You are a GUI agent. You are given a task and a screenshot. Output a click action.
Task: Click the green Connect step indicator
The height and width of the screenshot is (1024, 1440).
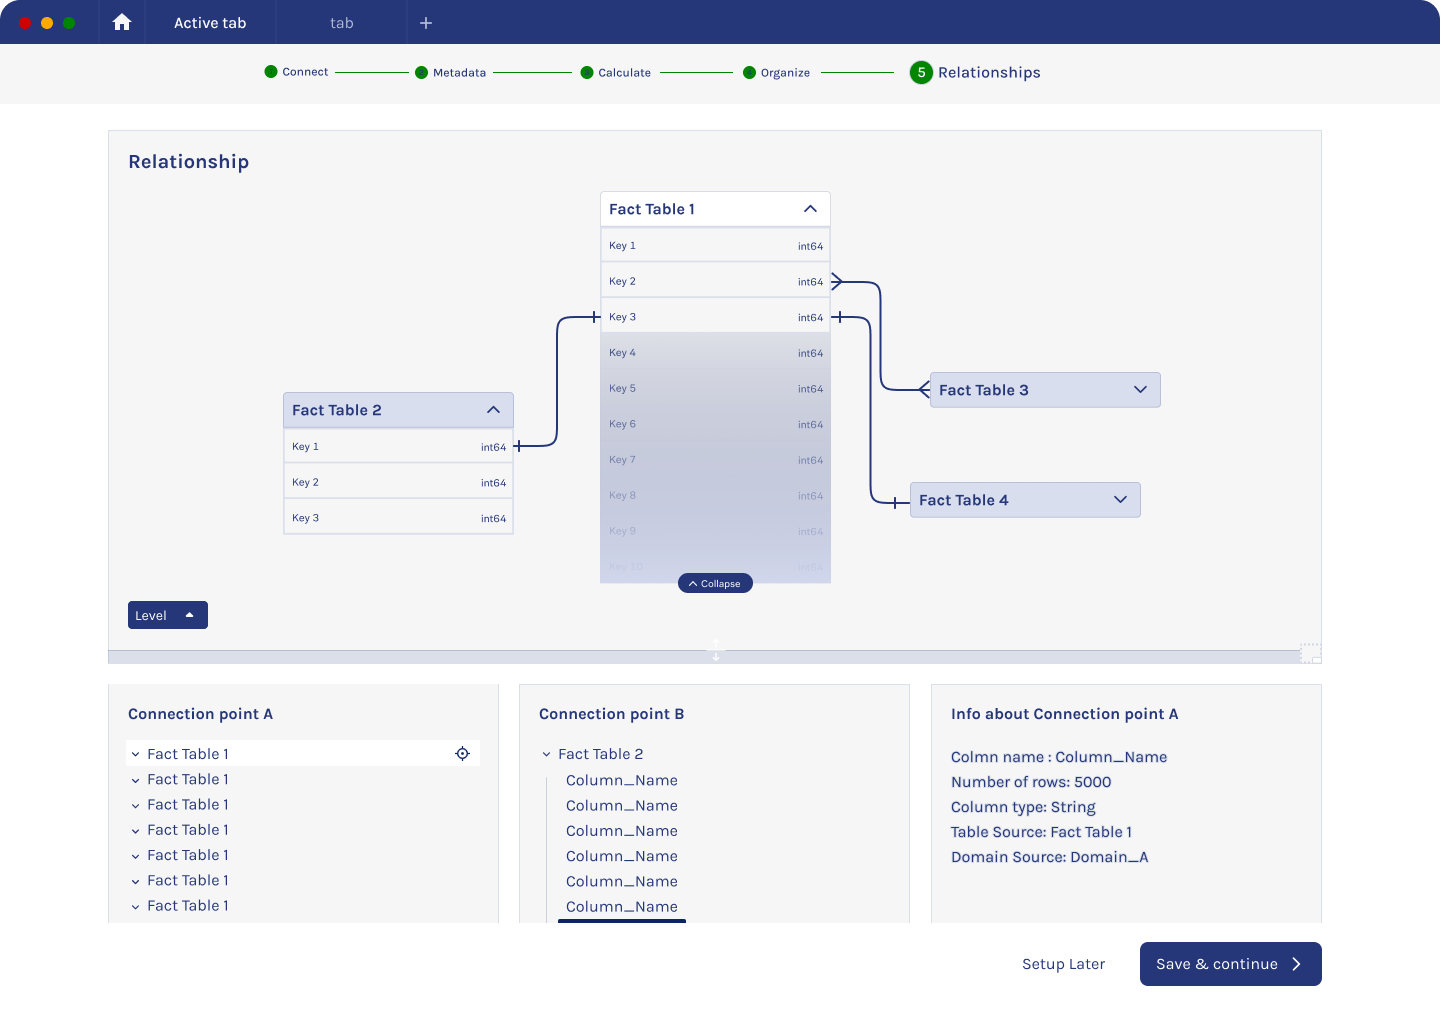tap(271, 72)
